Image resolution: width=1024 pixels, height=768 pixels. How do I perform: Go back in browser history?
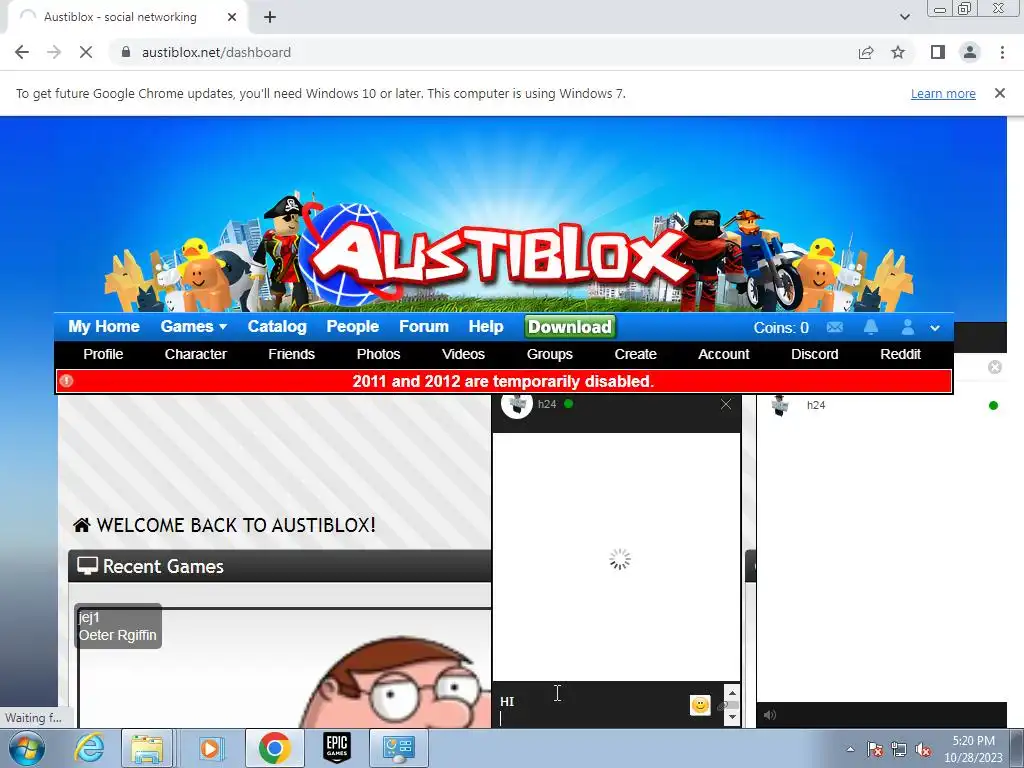pos(22,52)
